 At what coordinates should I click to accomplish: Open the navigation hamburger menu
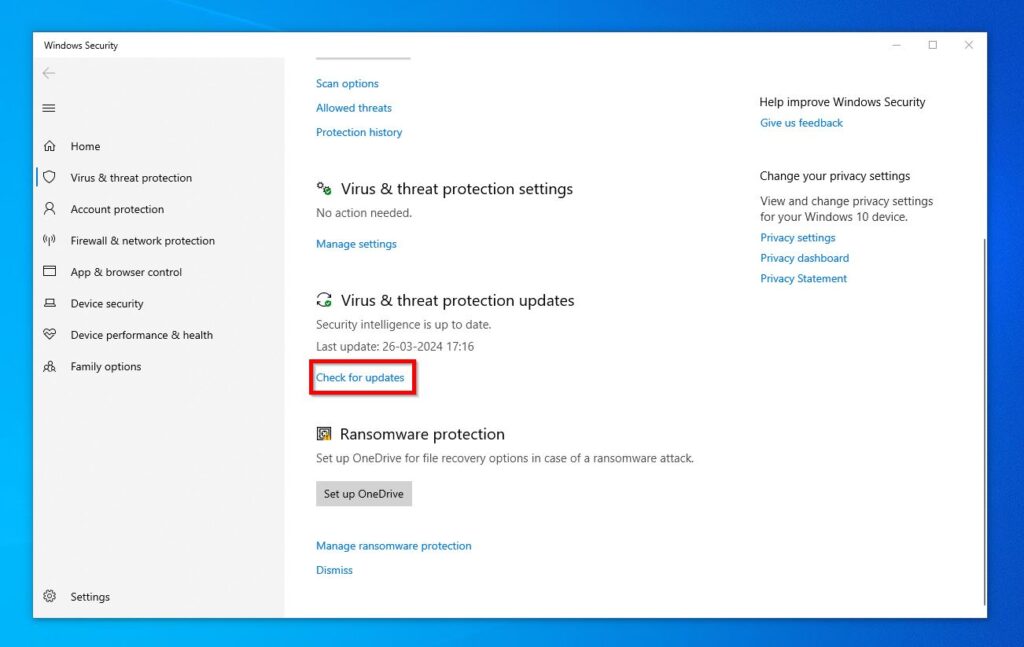click(x=49, y=108)
